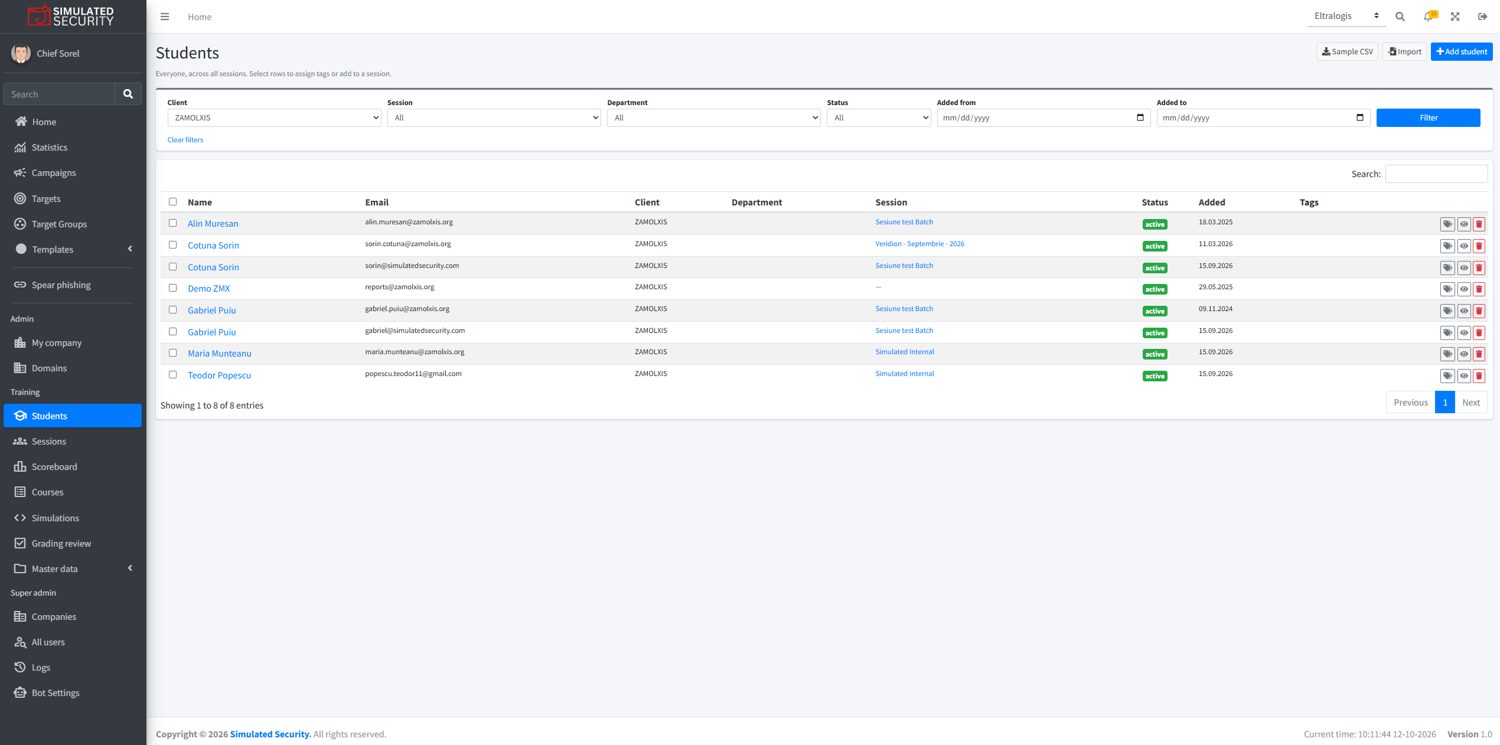1500x745 pixels.
Task: Click the sidebar search magnifier button
Action: pos(128,94)
